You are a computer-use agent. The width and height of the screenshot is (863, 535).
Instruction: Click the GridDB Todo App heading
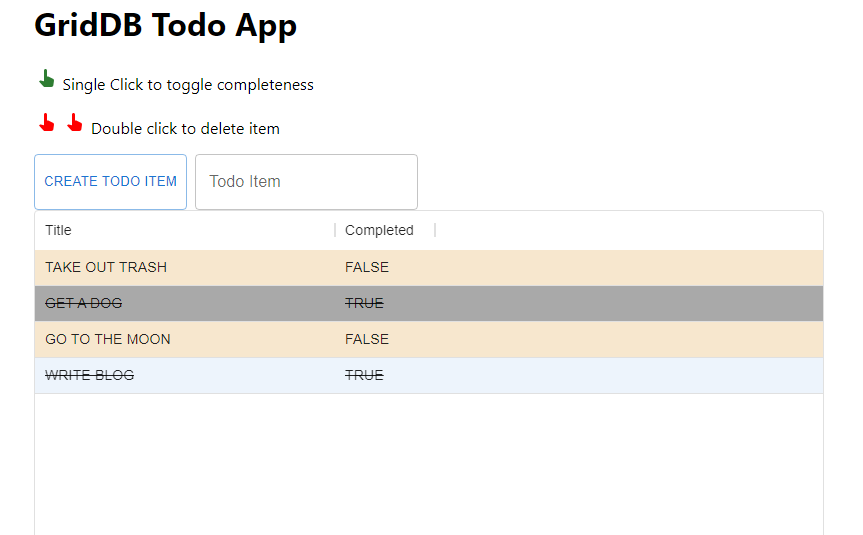[166, 25]
